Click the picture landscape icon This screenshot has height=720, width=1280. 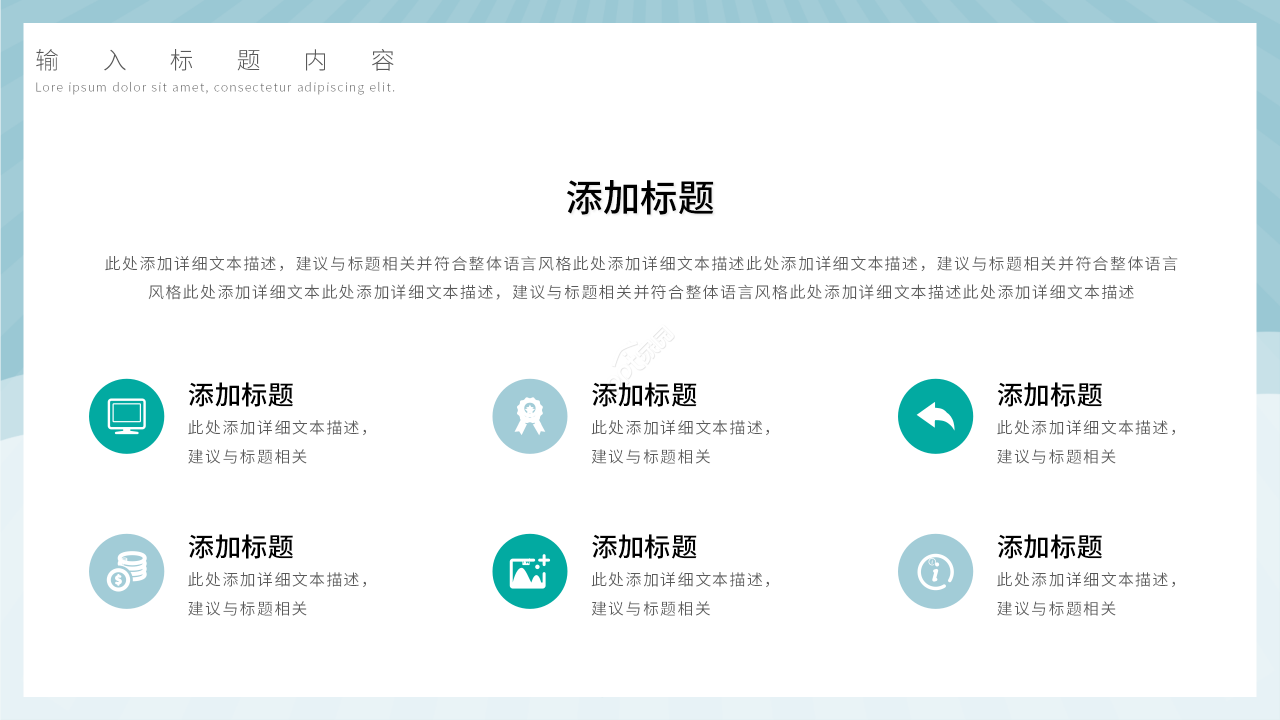click(530, 571)
